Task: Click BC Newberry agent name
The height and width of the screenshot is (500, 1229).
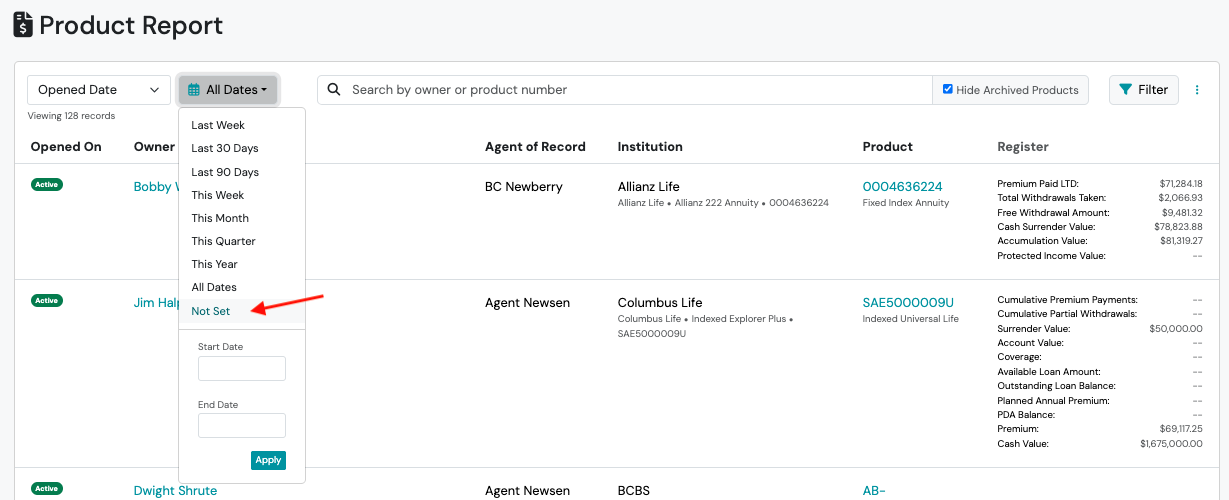Action: [524, 187]
